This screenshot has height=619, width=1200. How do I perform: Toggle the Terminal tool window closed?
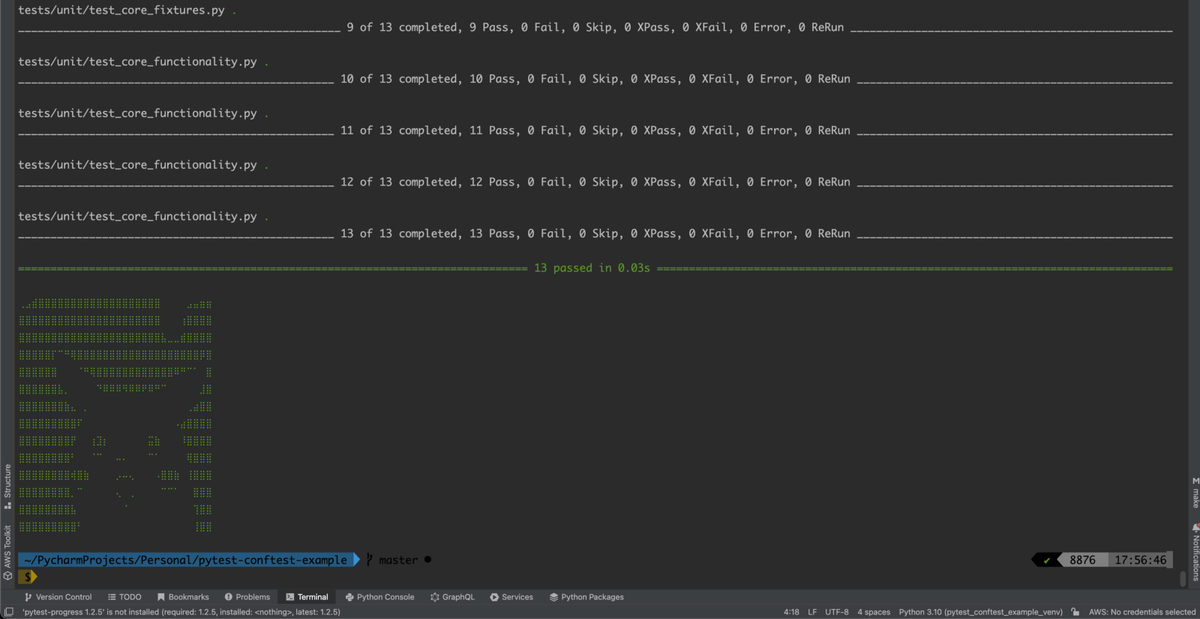click(x=311, y=596)
